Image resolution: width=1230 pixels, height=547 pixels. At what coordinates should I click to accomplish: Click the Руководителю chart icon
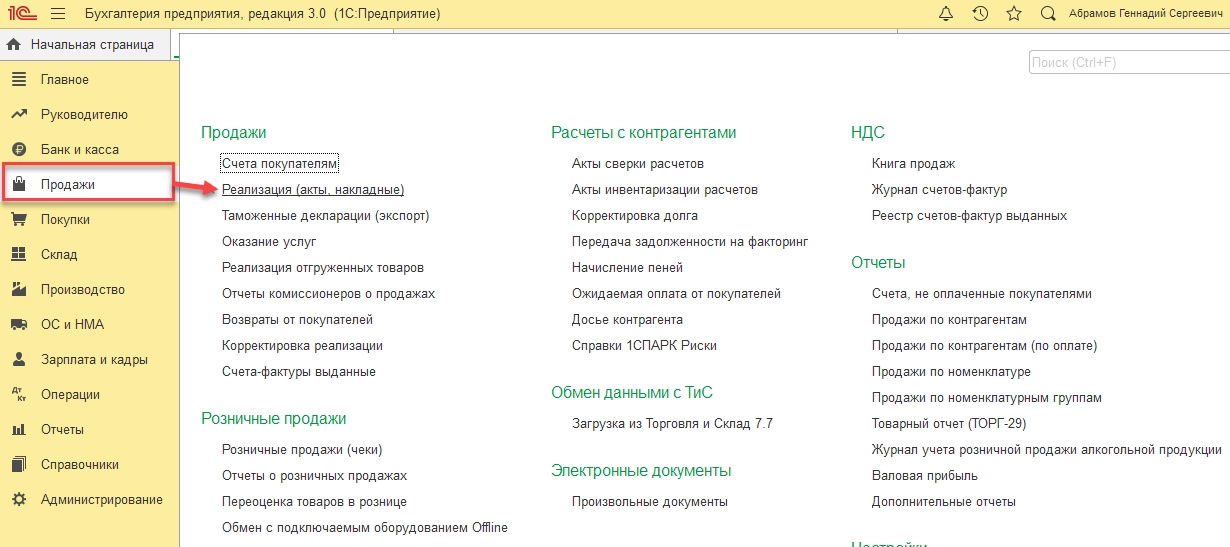18,115
